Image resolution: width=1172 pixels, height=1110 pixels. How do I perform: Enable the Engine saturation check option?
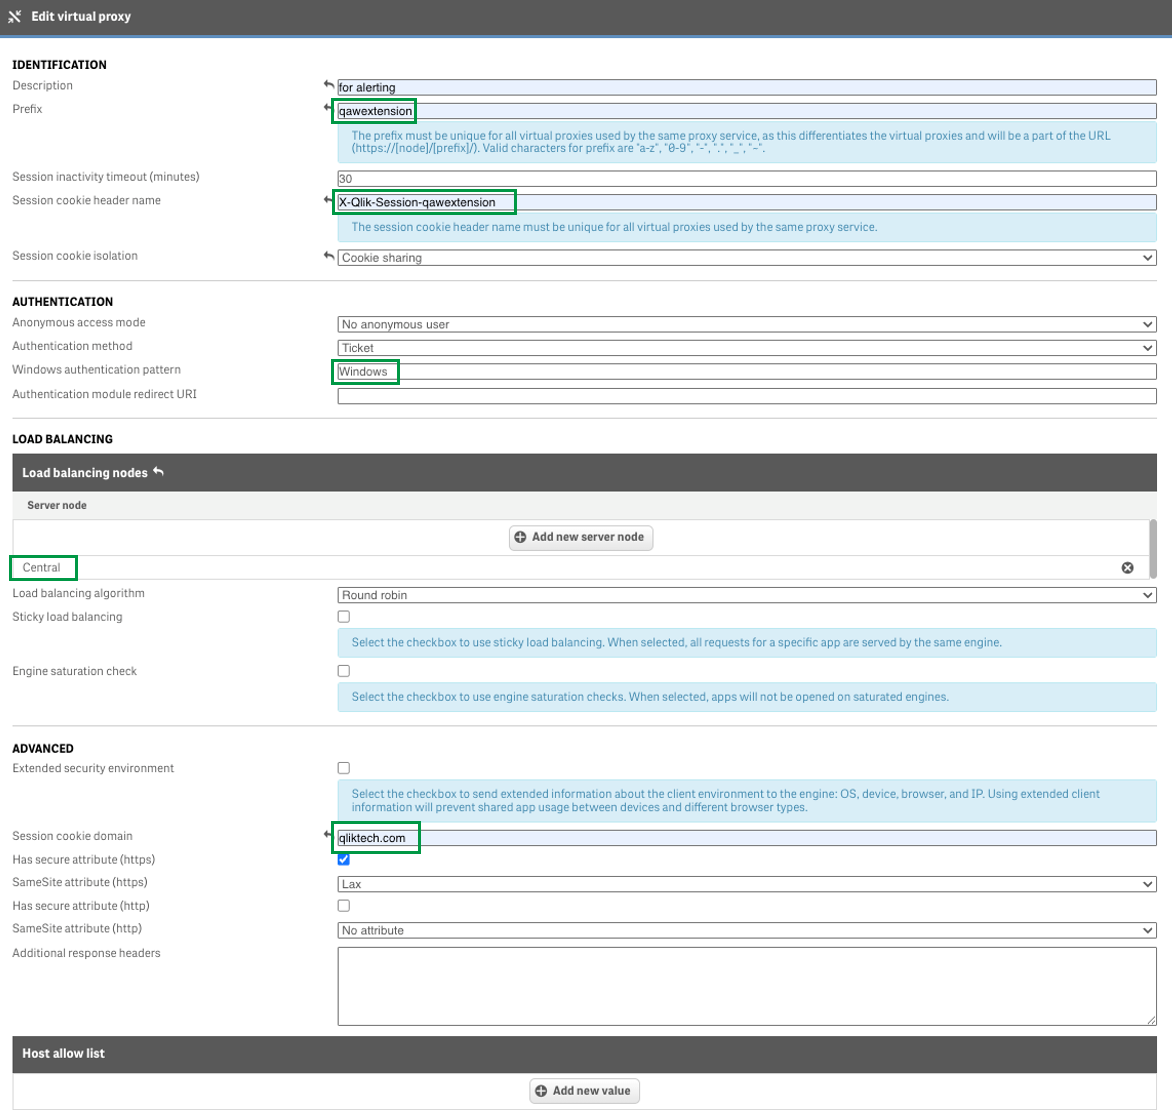tap(343, 670)
